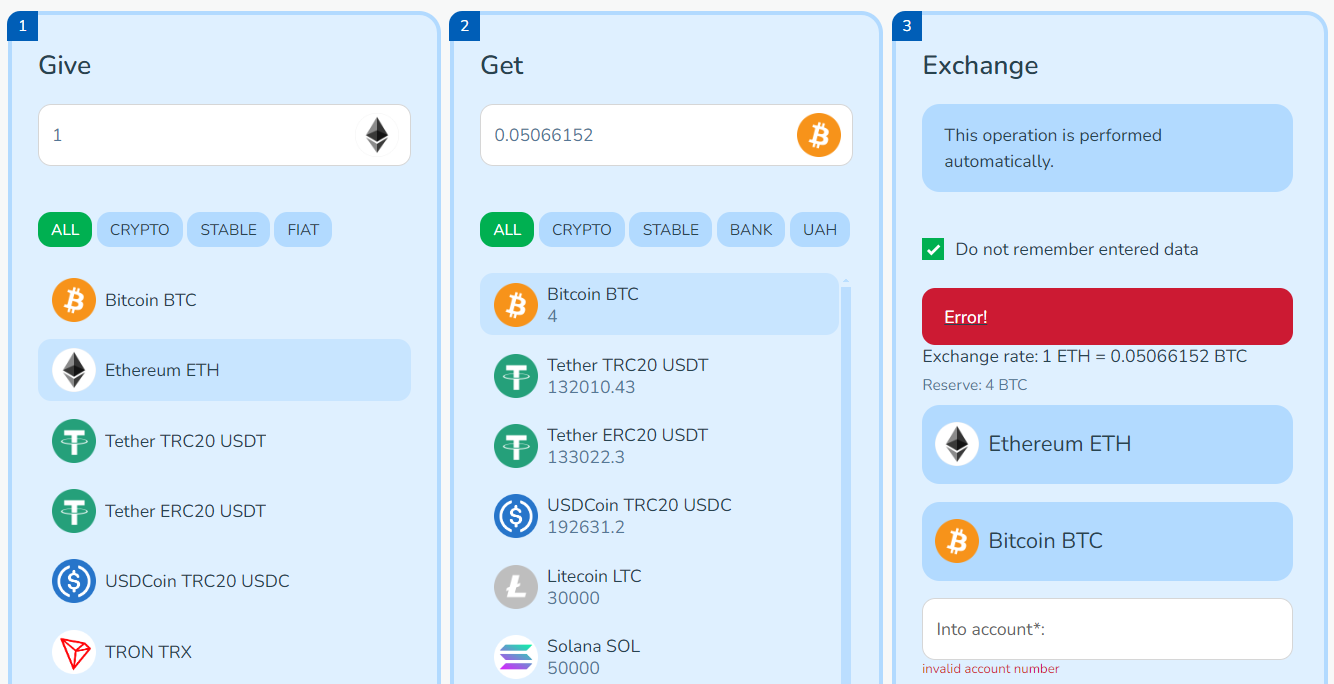
Task: Click Bitcoin icon in Exchange panel card
Action: point(957,541)
